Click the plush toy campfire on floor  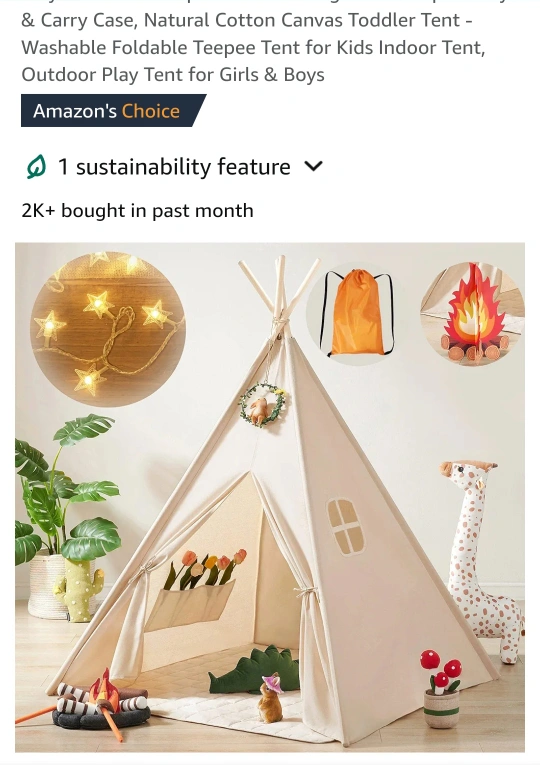[100, 701]
